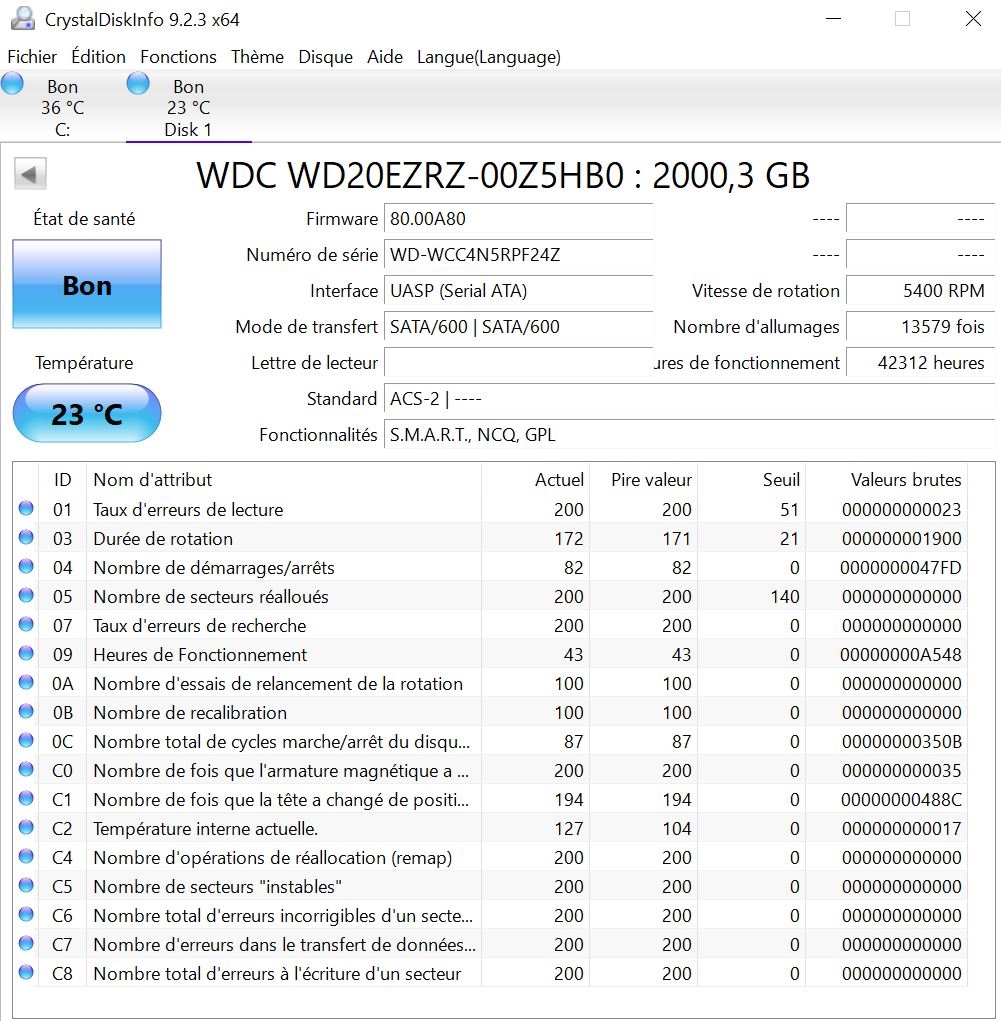Click the Interface field UASP (Serial ATA)
1001x1021 pixels.
518,290
